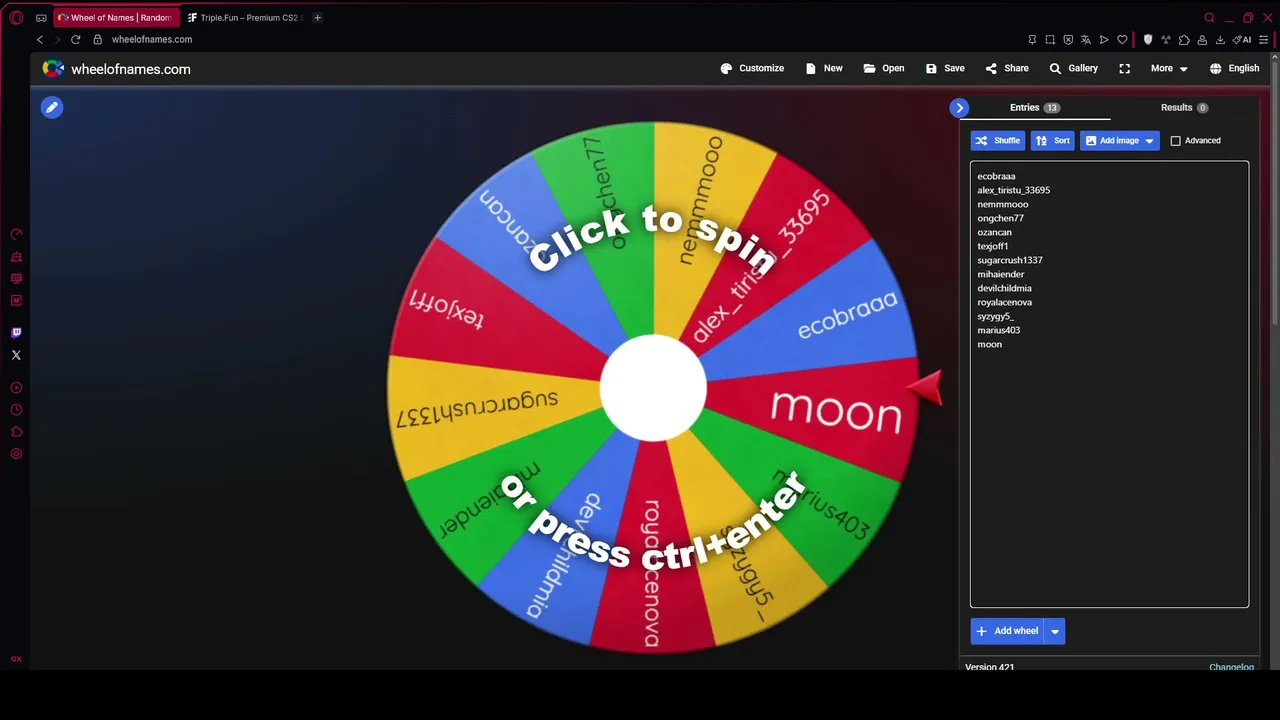
Task: Open the page translate icon
Action: tap(1086, 39)
